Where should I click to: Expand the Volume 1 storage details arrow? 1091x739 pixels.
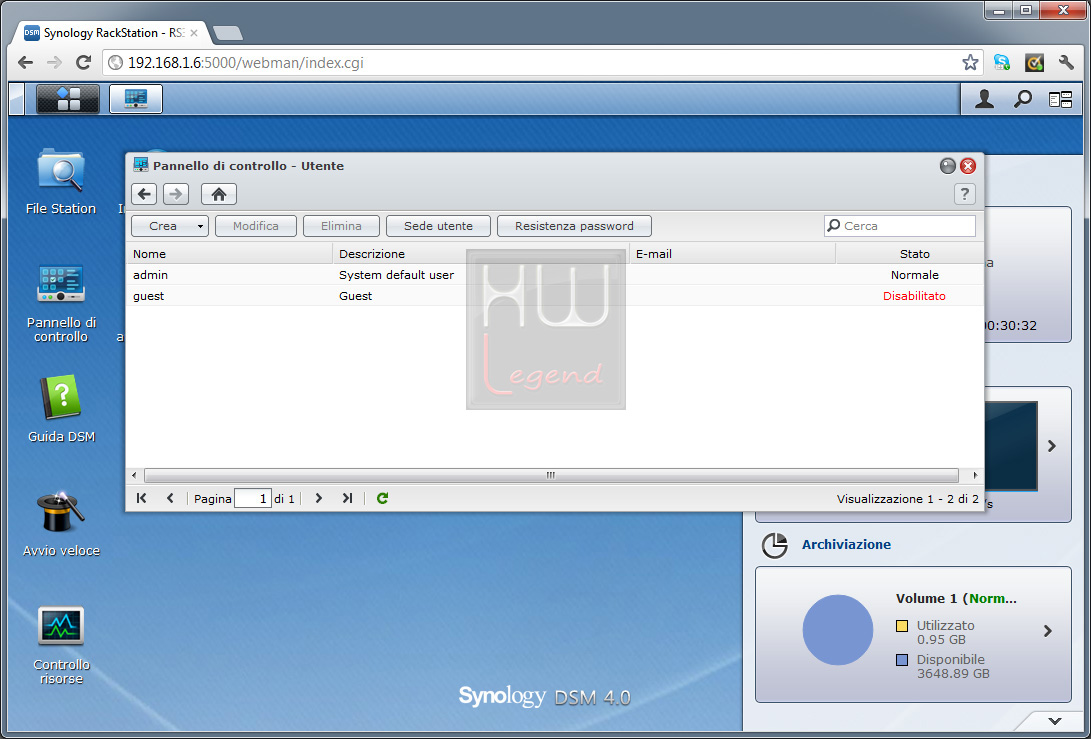pos(1048,631)
